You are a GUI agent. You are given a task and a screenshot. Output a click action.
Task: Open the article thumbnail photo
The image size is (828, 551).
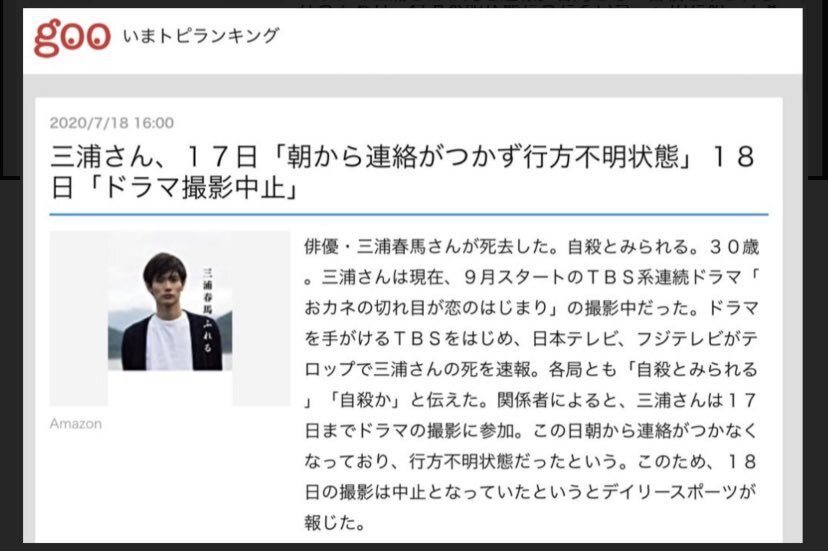pyautogui.click(x=170, y=319)
